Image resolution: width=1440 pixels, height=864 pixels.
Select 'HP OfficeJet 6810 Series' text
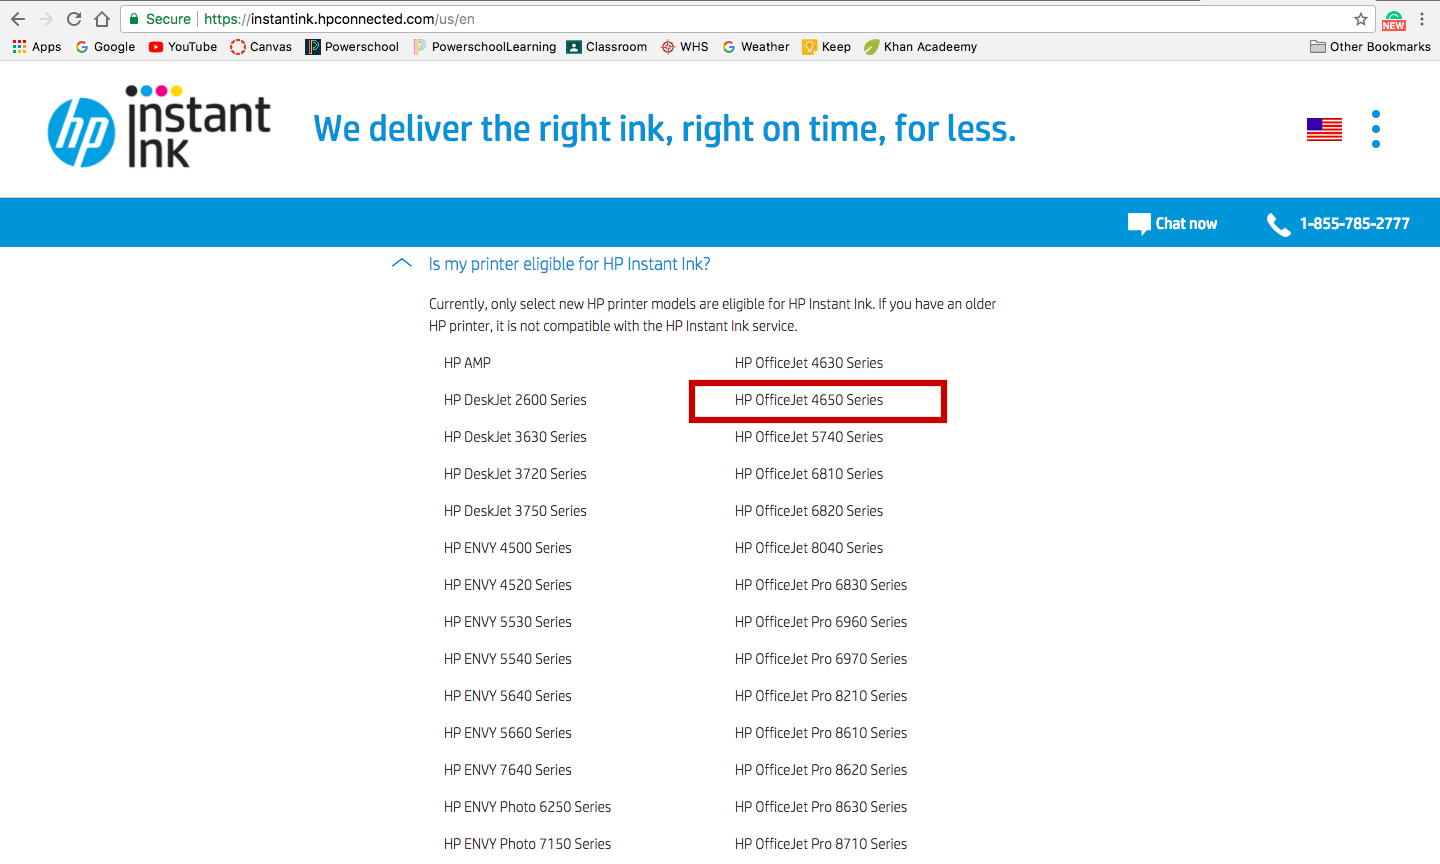click(x=809, y=474)
